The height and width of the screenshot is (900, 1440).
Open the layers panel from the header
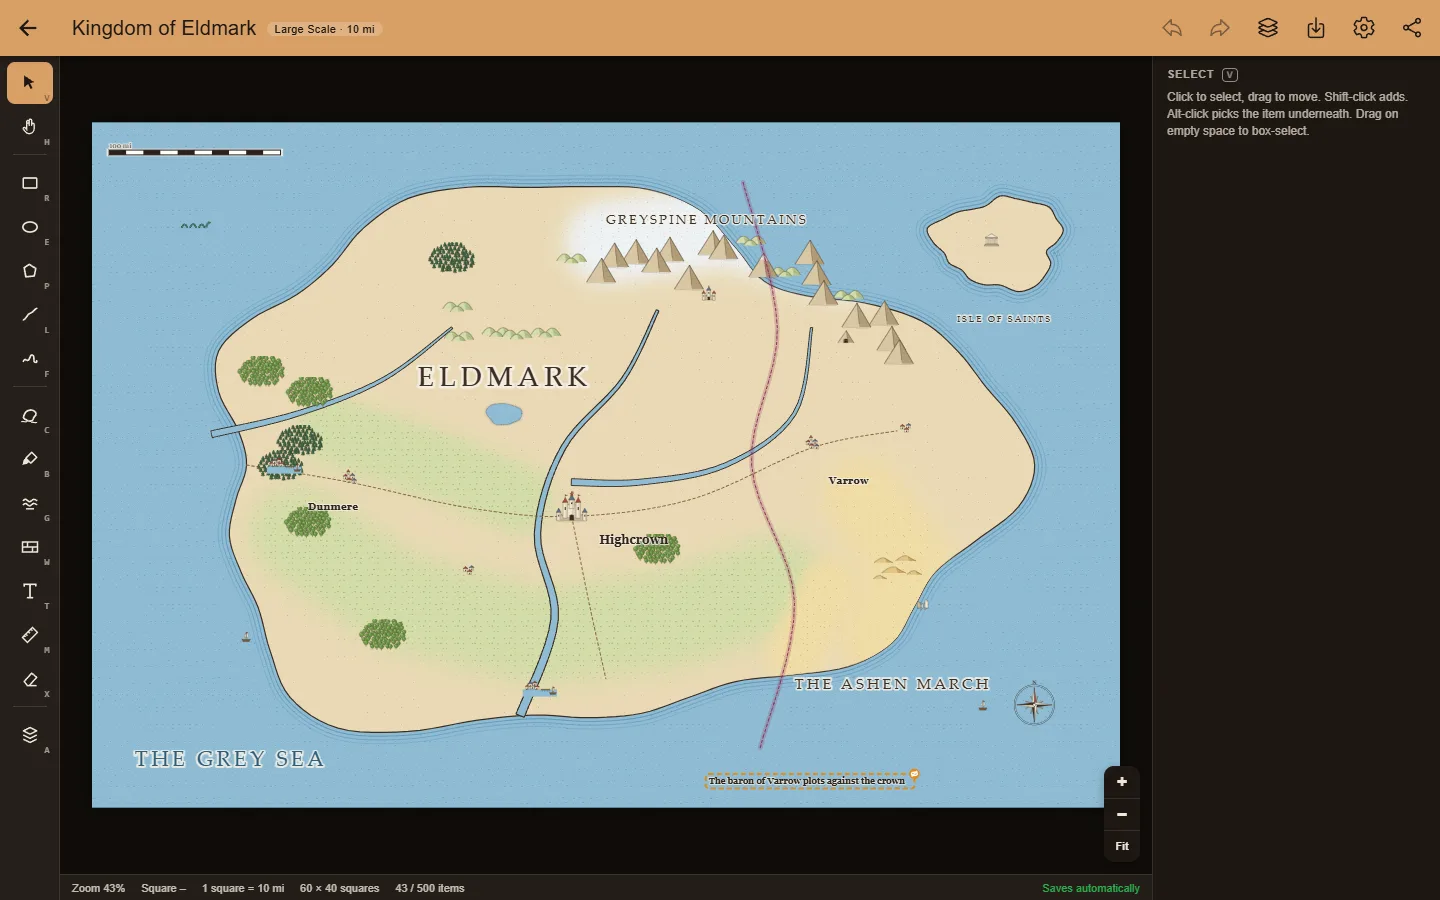click(1268, 28)
